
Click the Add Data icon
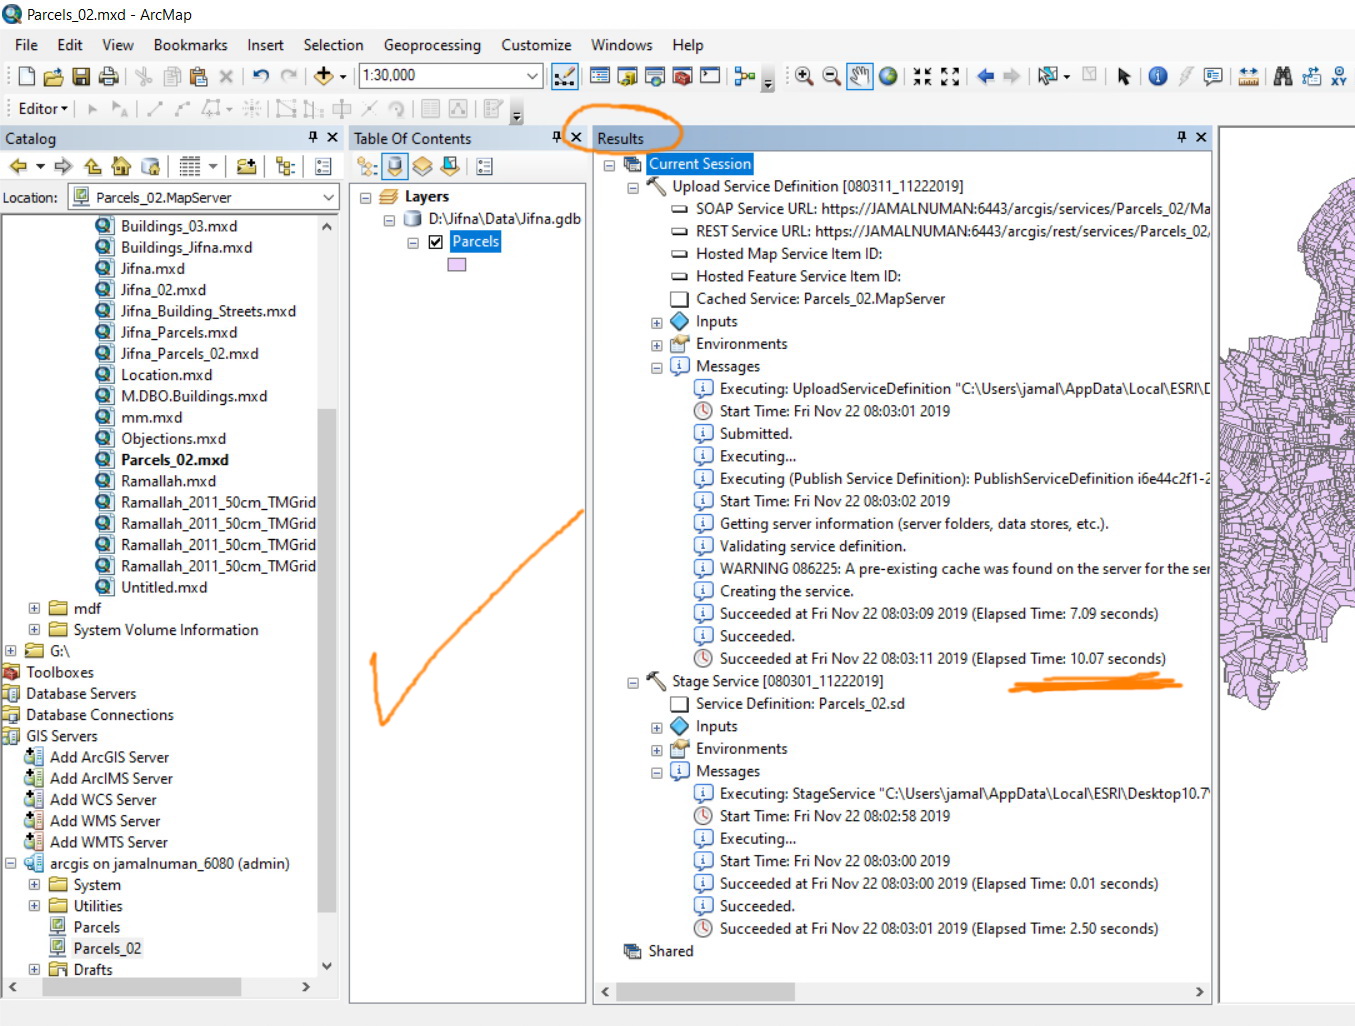tap(323, 76)
